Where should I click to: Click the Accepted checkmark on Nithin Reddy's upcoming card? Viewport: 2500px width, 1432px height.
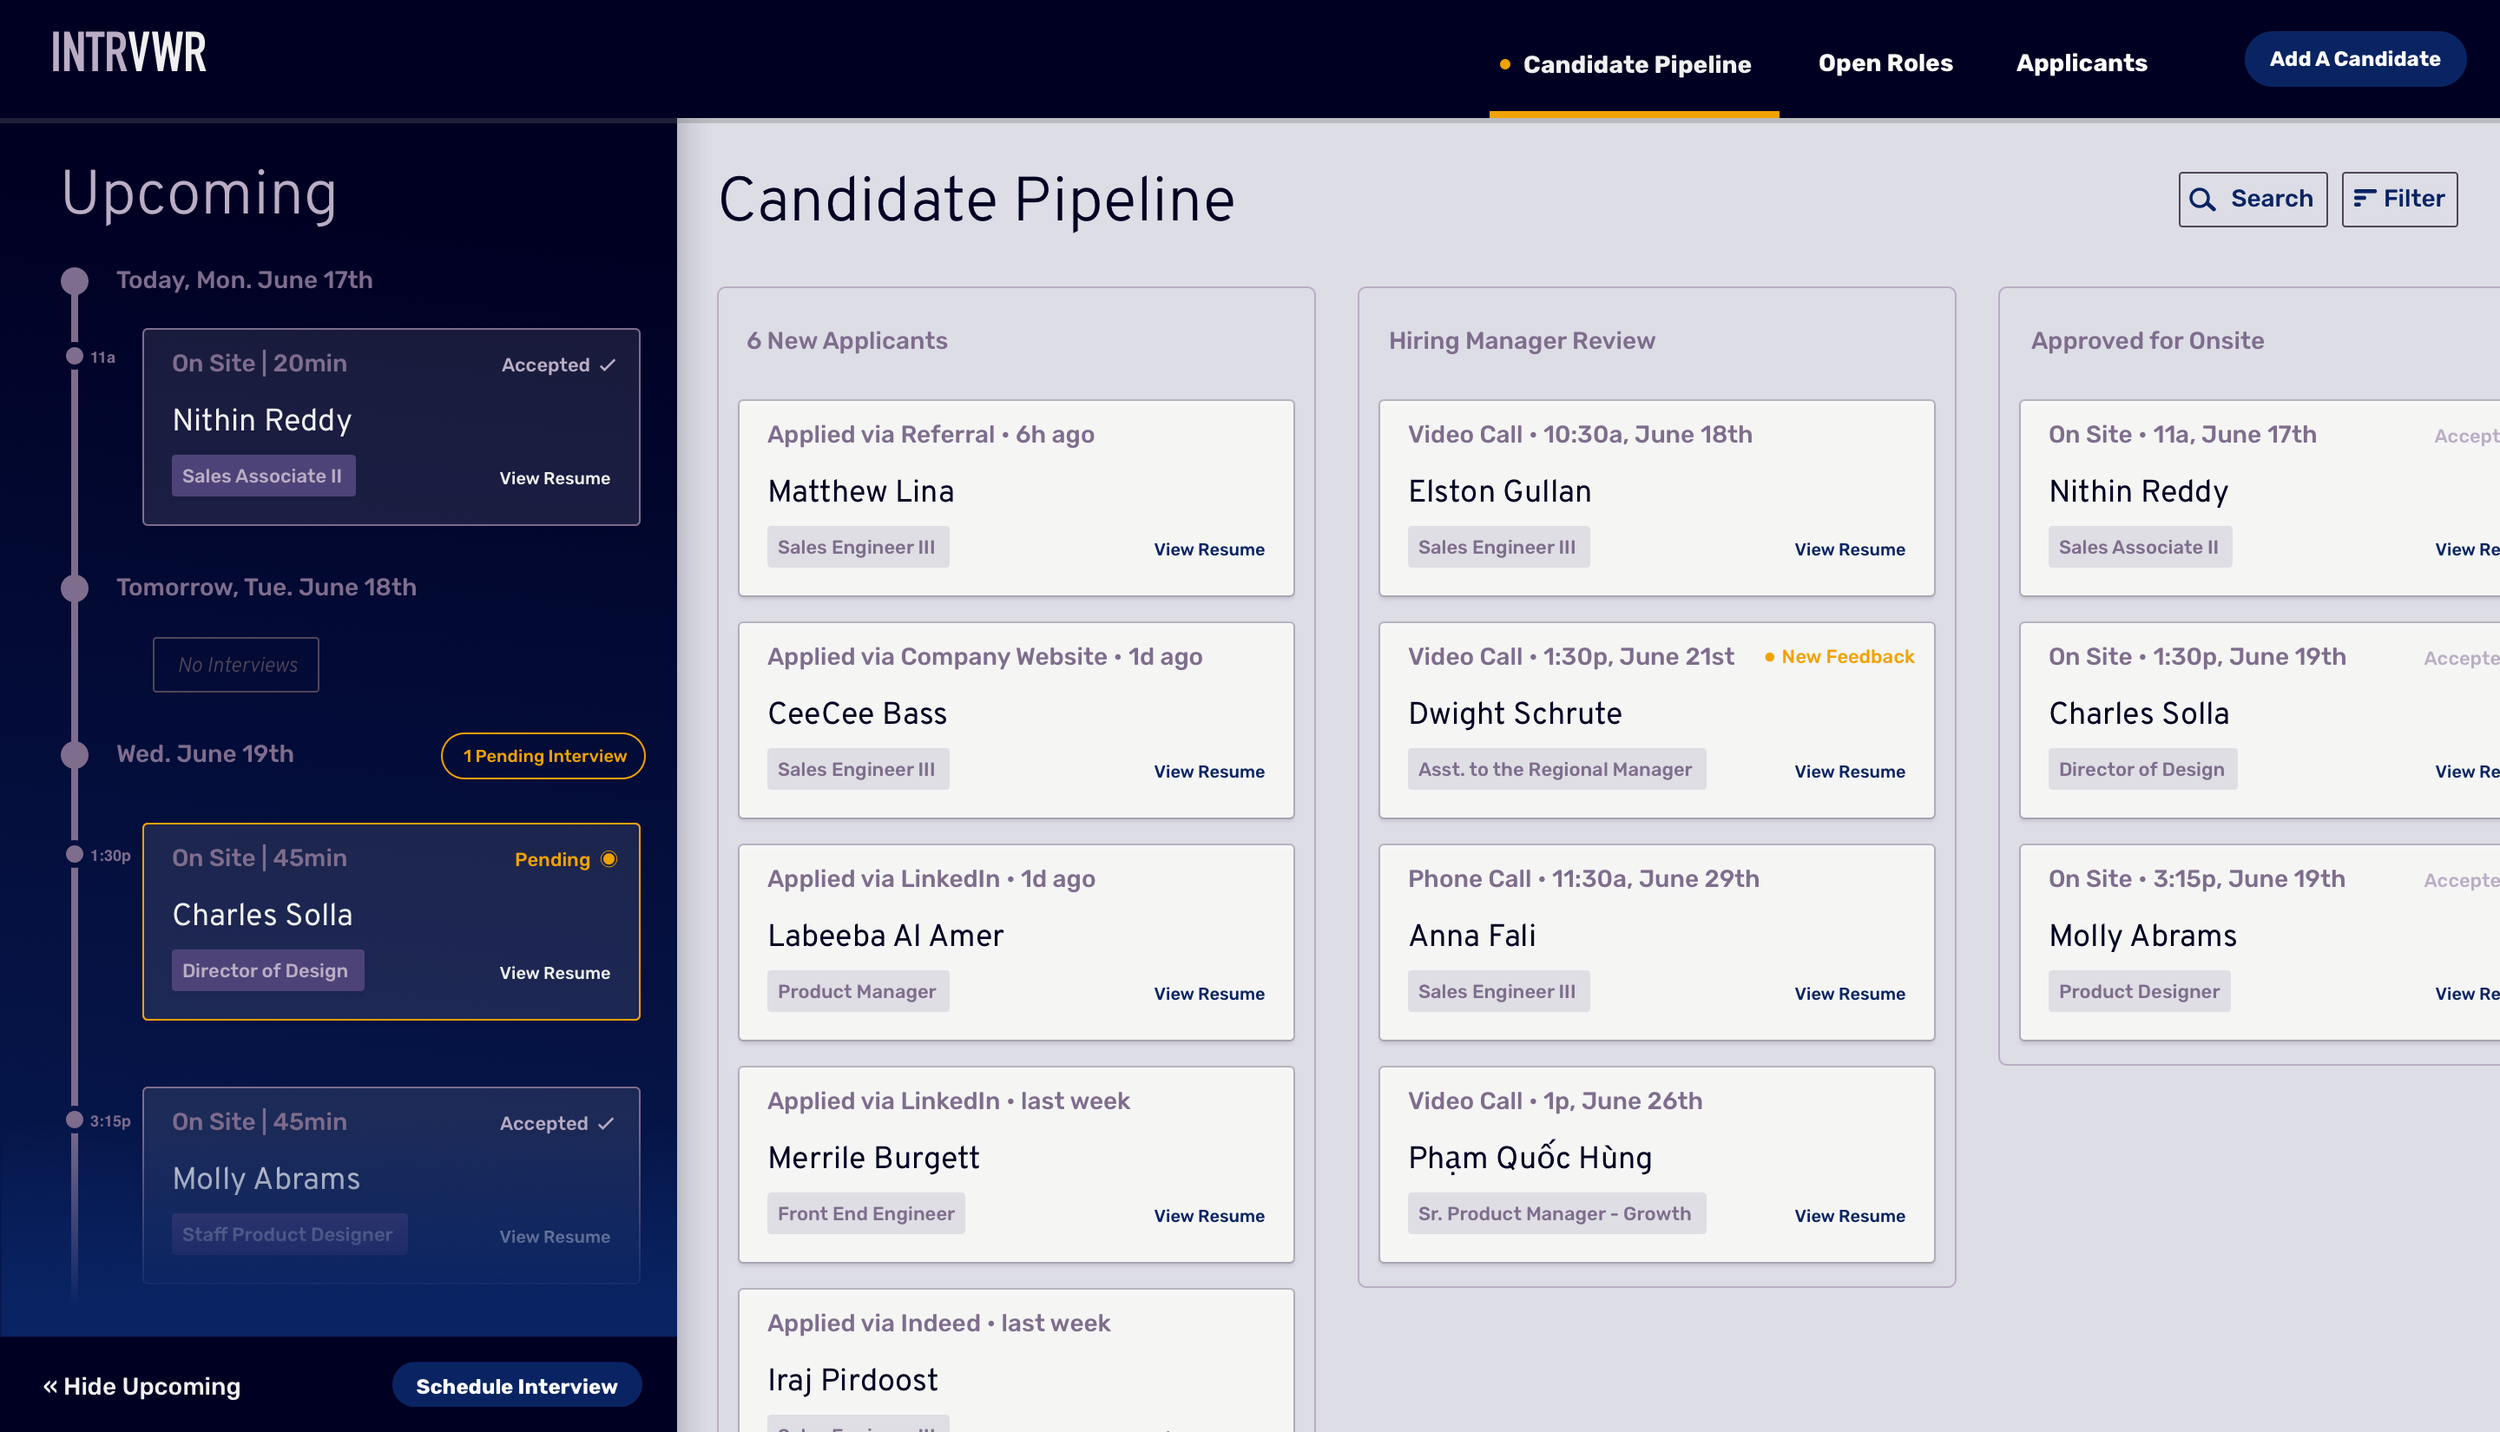point(607,365)
